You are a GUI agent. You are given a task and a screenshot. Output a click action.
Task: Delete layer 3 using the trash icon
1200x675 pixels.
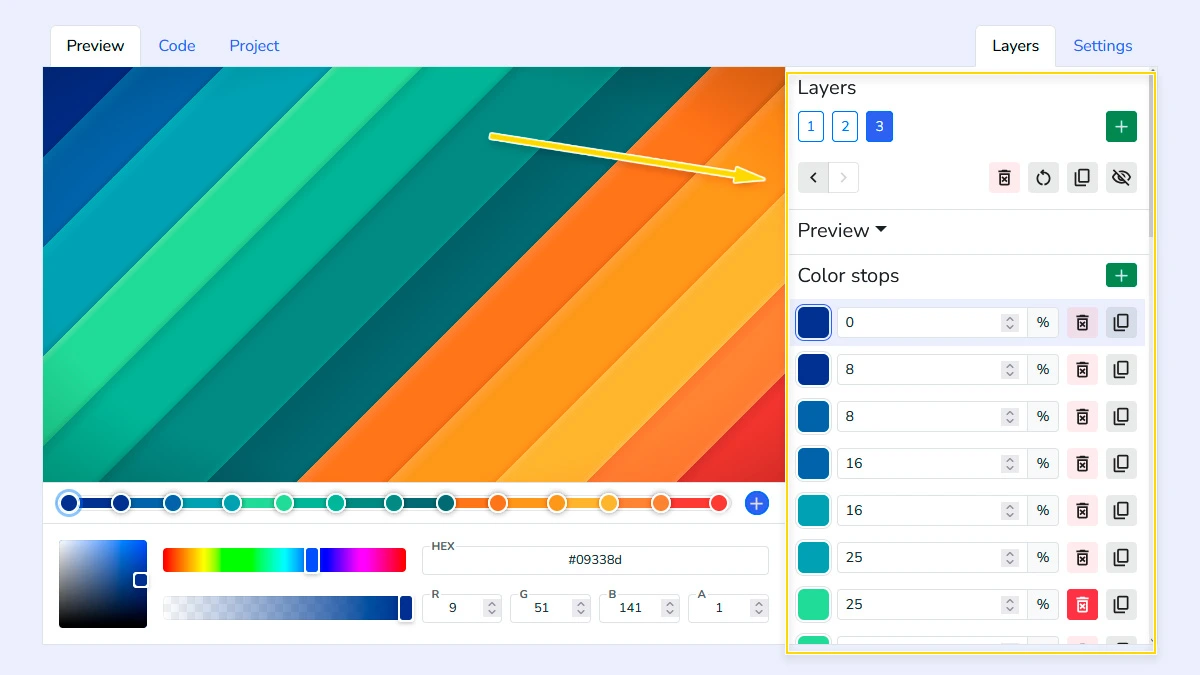pyautogui.click(x=1004, y=177)
